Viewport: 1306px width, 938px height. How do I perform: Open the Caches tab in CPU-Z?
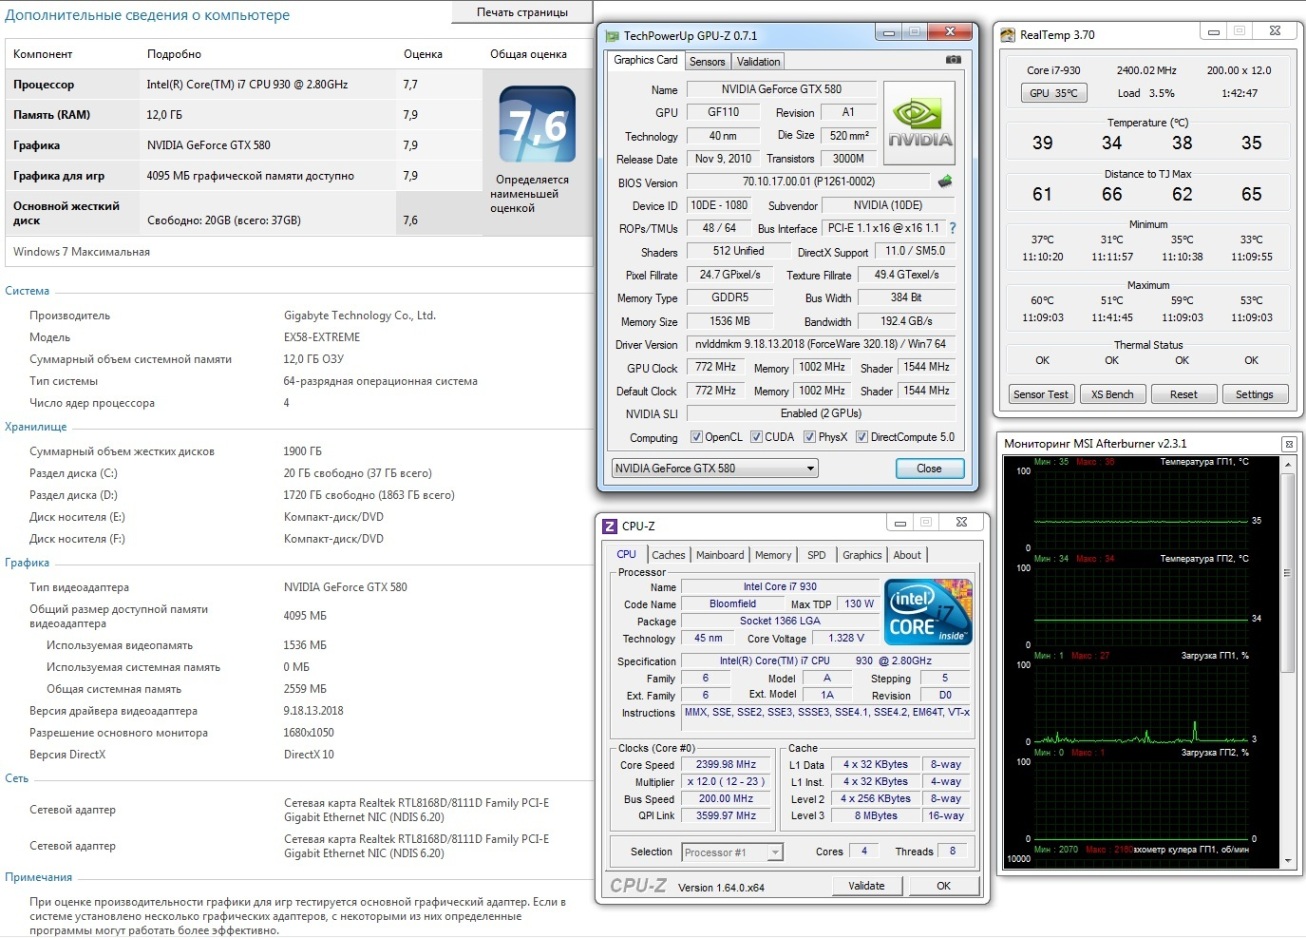[x=669, y=555]
